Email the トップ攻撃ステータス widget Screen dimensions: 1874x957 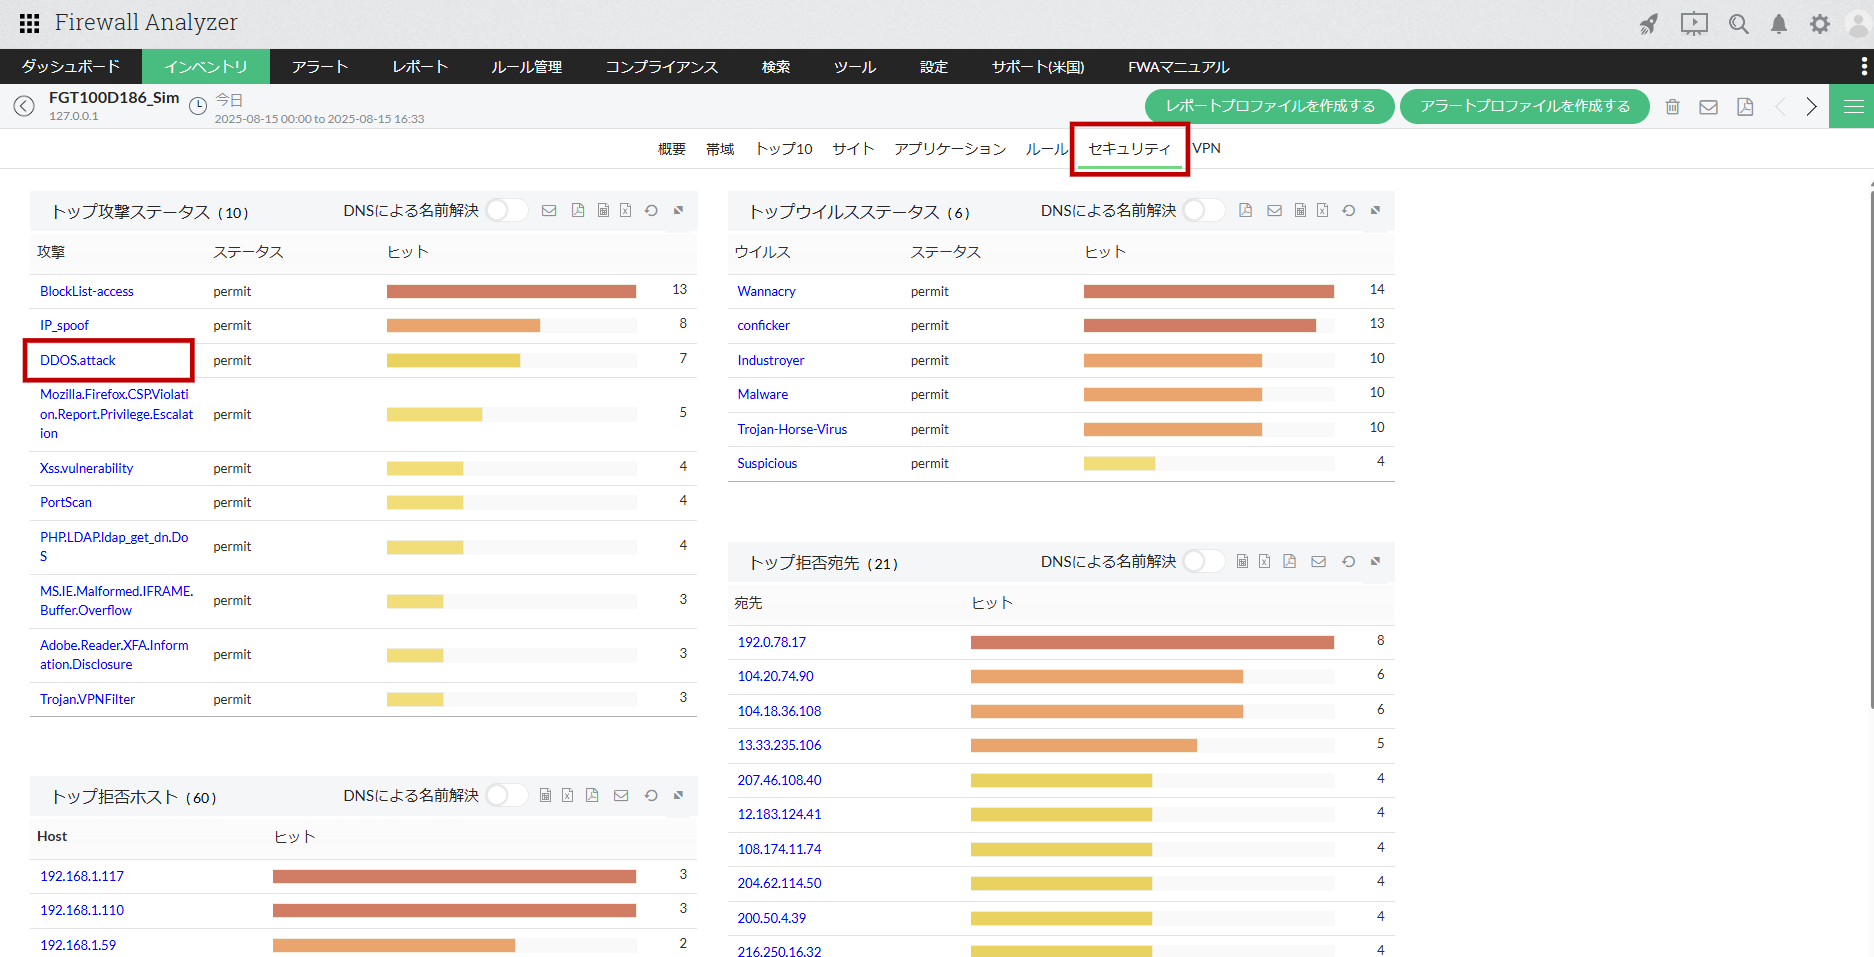click(x=549, y=211)
